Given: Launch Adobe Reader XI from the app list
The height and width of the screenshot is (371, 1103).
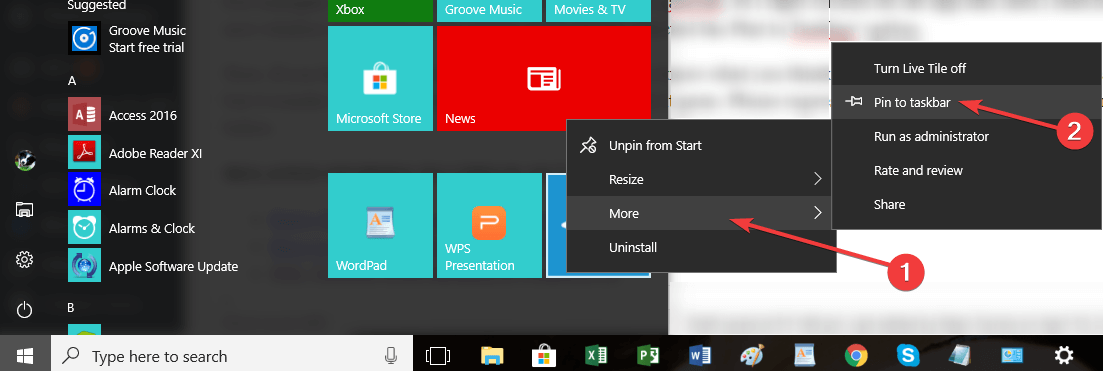Looking at the screenshot, I should (x=136, y=153).
